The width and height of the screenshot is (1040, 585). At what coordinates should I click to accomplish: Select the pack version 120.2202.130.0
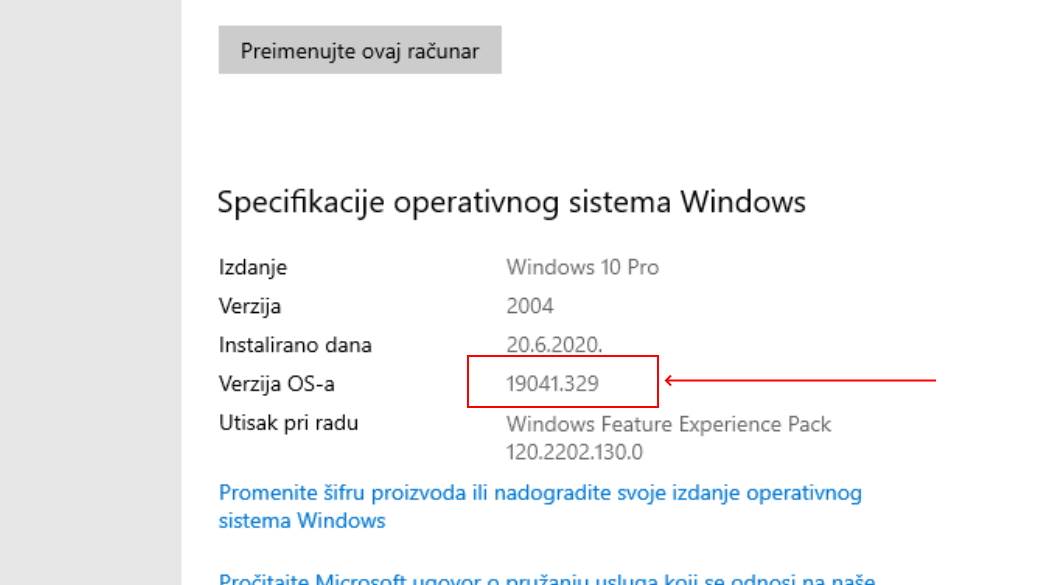(574, 452)
